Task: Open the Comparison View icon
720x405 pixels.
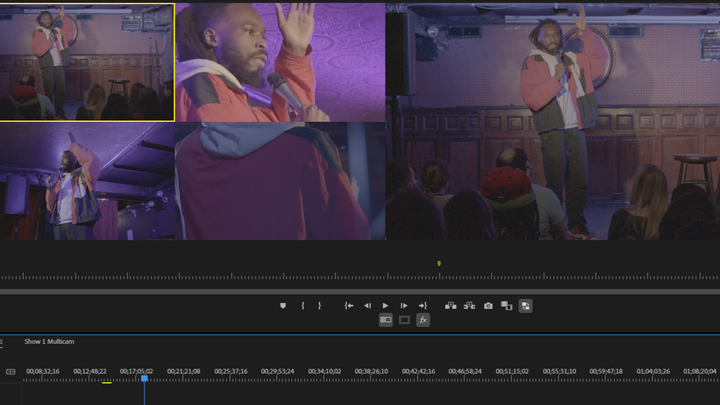Action: tap(506, 306)
